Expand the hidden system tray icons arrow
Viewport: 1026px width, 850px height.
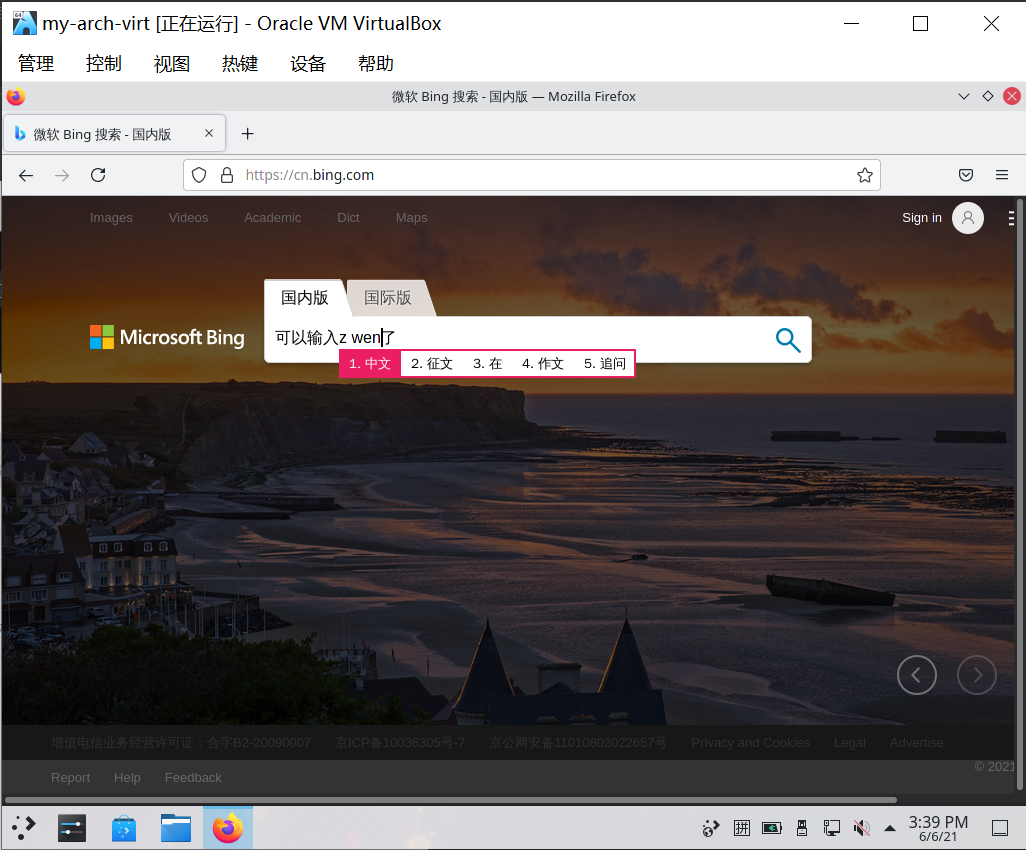pyautogui.click(x=890, y=828)
